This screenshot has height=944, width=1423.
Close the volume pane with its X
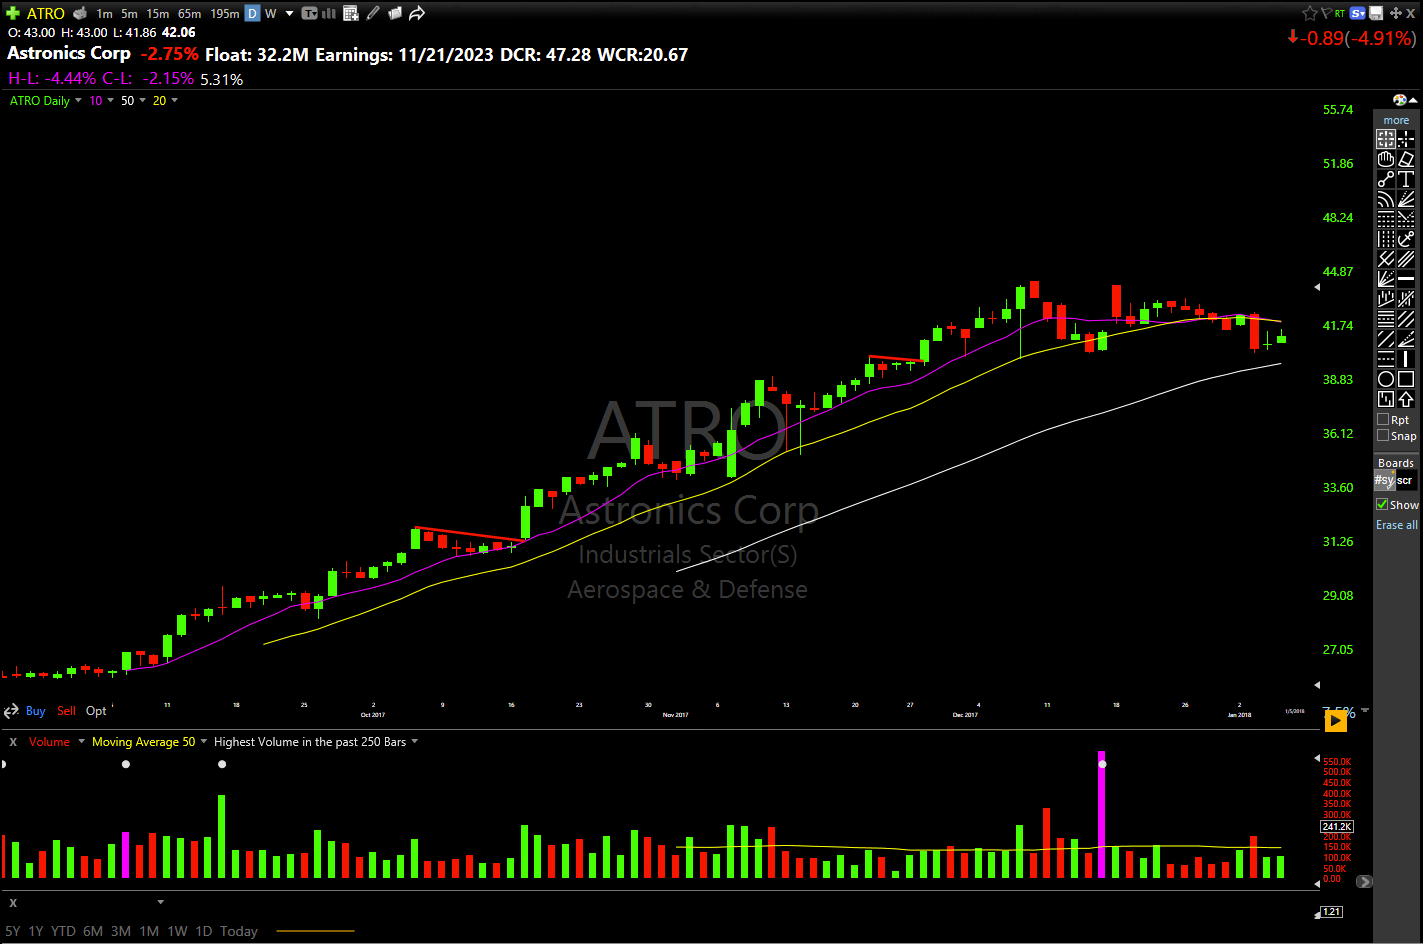coord(13,742)
